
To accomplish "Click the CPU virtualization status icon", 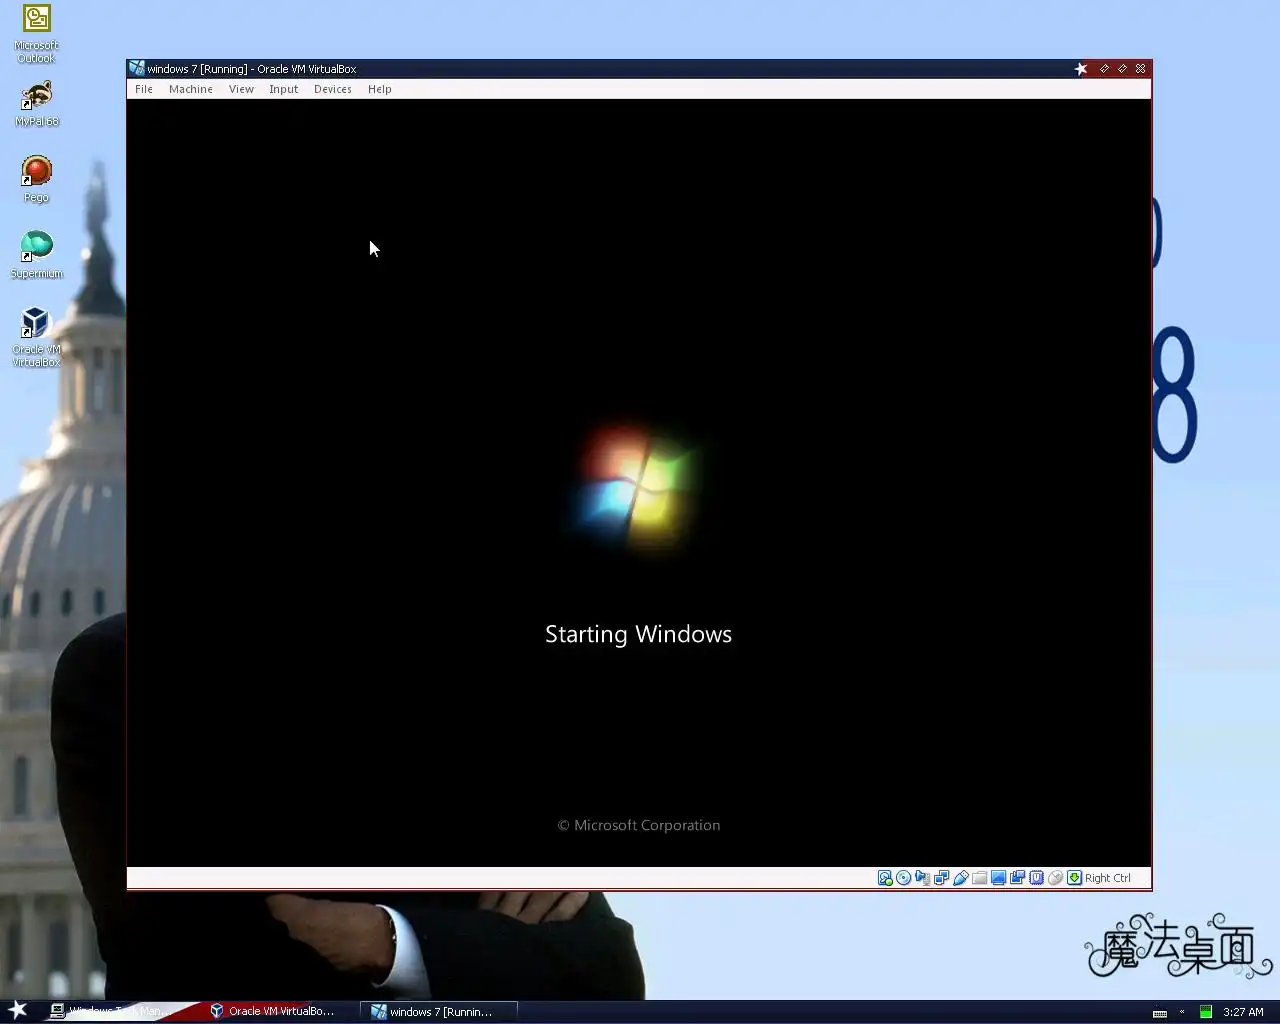I will [x=1037, y=878].
